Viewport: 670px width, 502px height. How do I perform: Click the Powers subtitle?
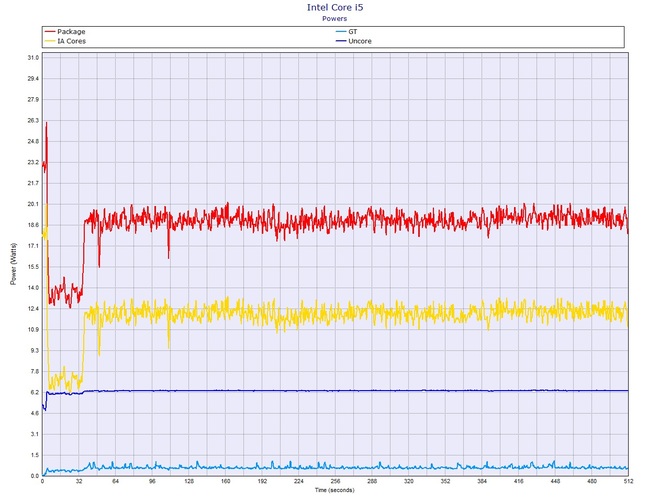click(x=335, y=18)
